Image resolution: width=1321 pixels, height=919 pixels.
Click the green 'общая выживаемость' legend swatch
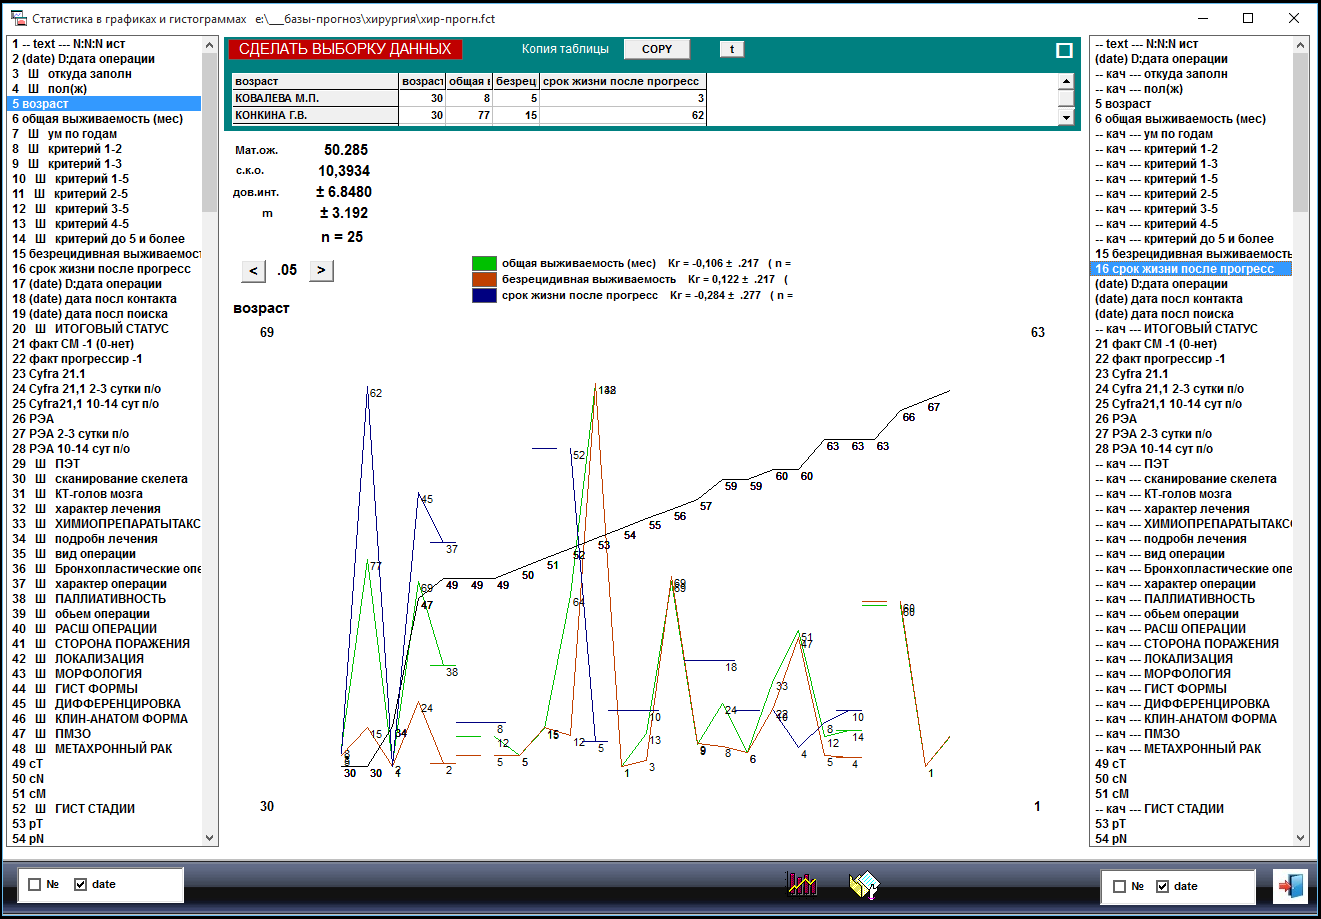(484, 264)
